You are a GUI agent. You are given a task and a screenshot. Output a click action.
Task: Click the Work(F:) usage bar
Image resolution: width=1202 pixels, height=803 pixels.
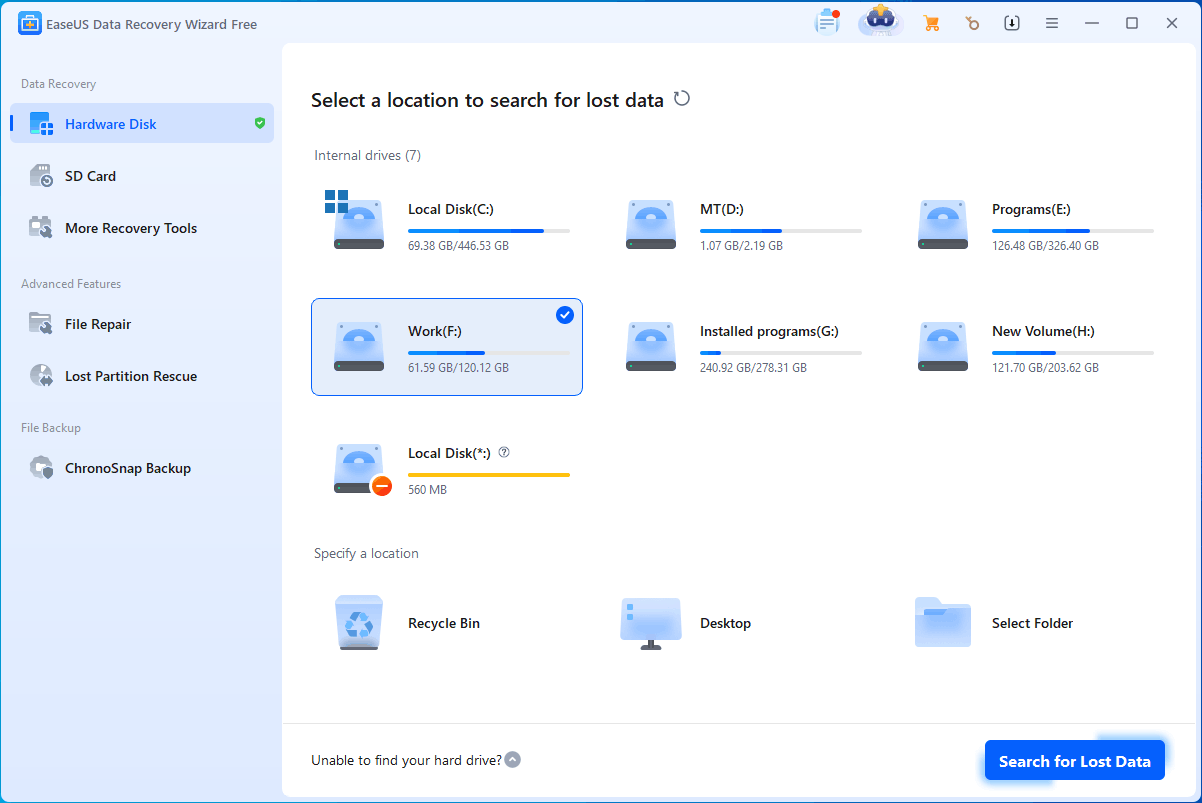[x=489, y=353]
